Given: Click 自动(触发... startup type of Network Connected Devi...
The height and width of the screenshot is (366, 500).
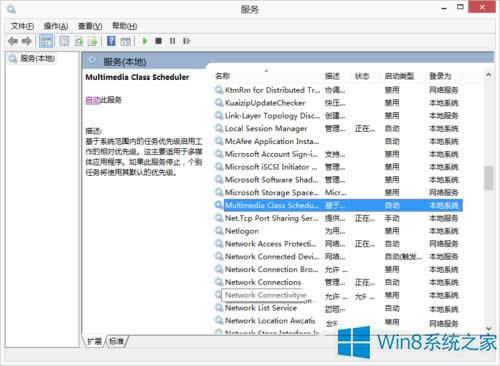Looking at the screenshot, I should coord(403,257).
